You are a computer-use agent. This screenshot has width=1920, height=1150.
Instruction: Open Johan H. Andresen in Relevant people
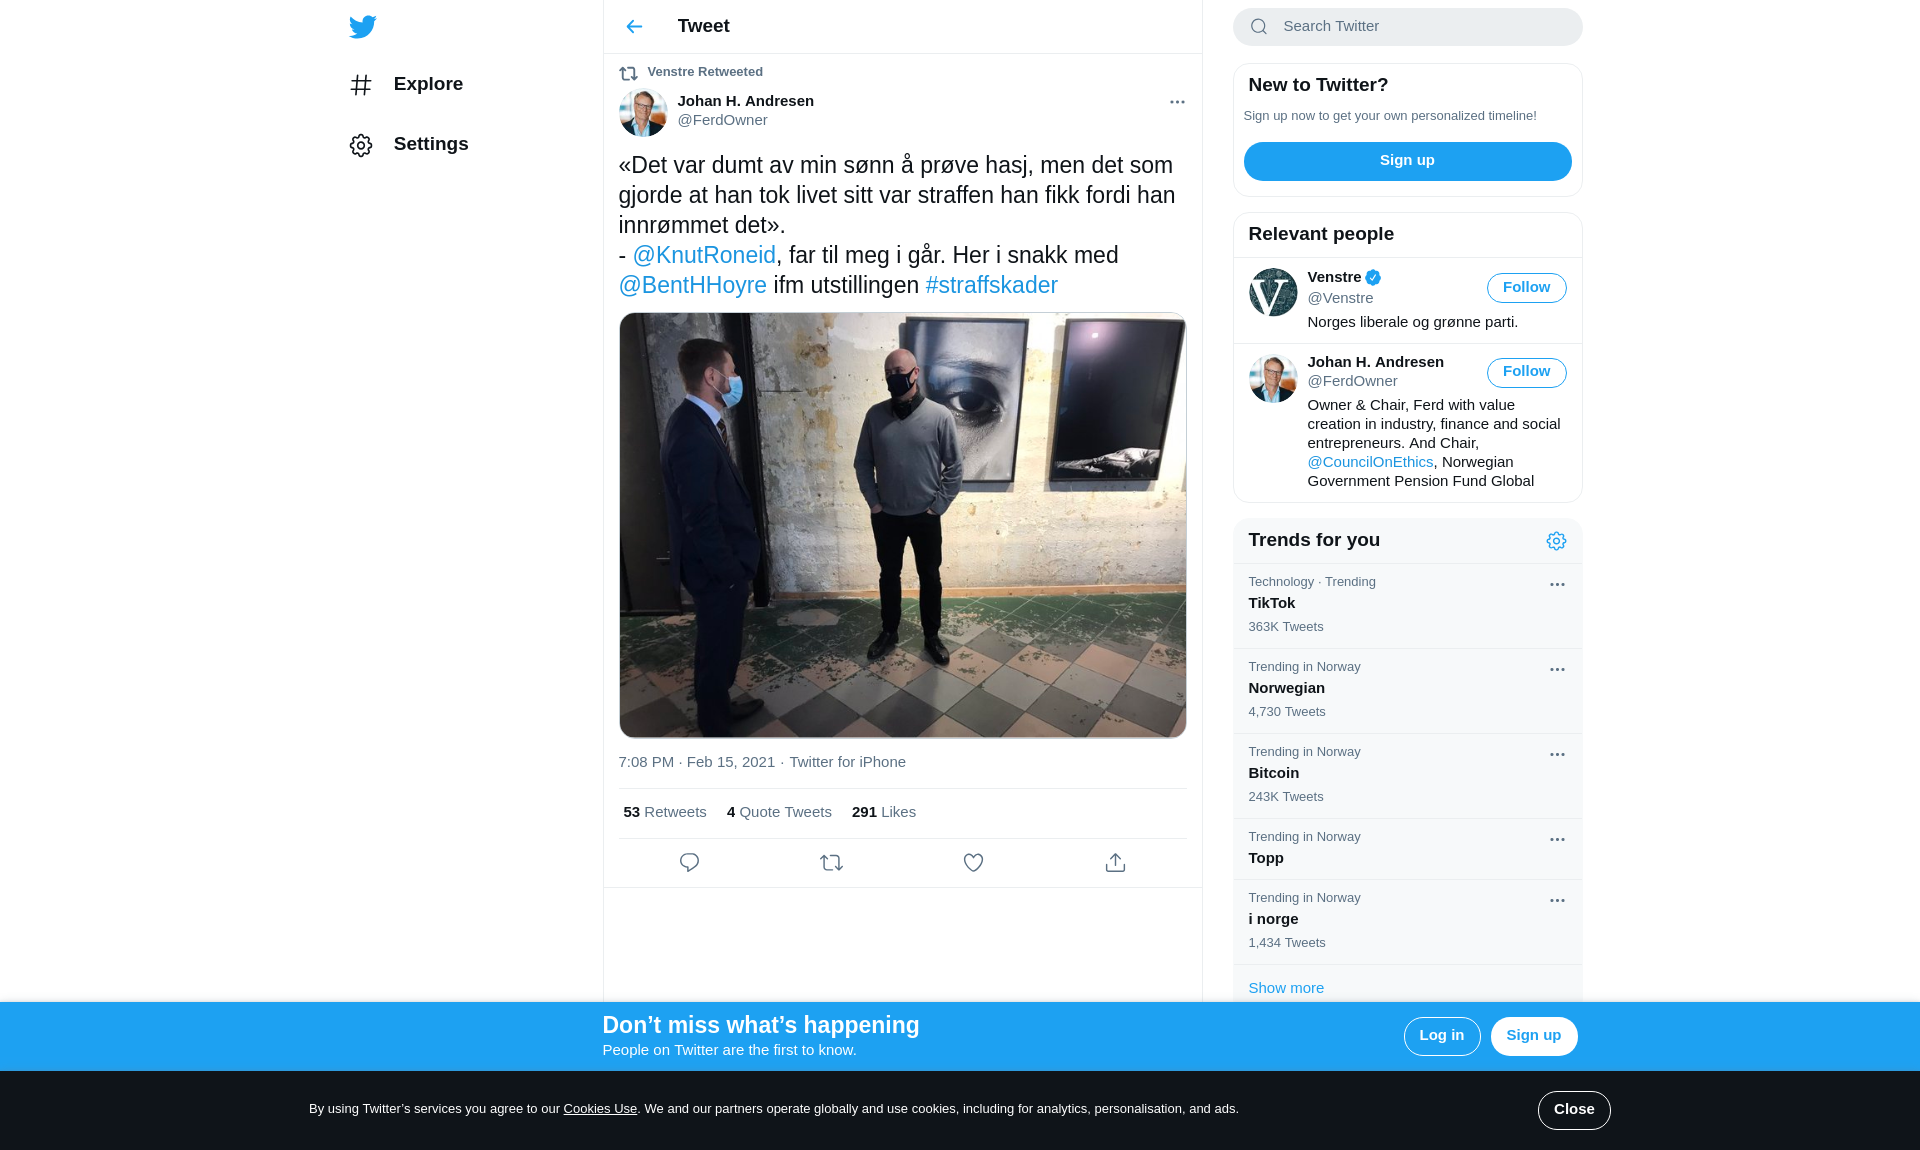pyautogui.click(x=1375, y=362)
